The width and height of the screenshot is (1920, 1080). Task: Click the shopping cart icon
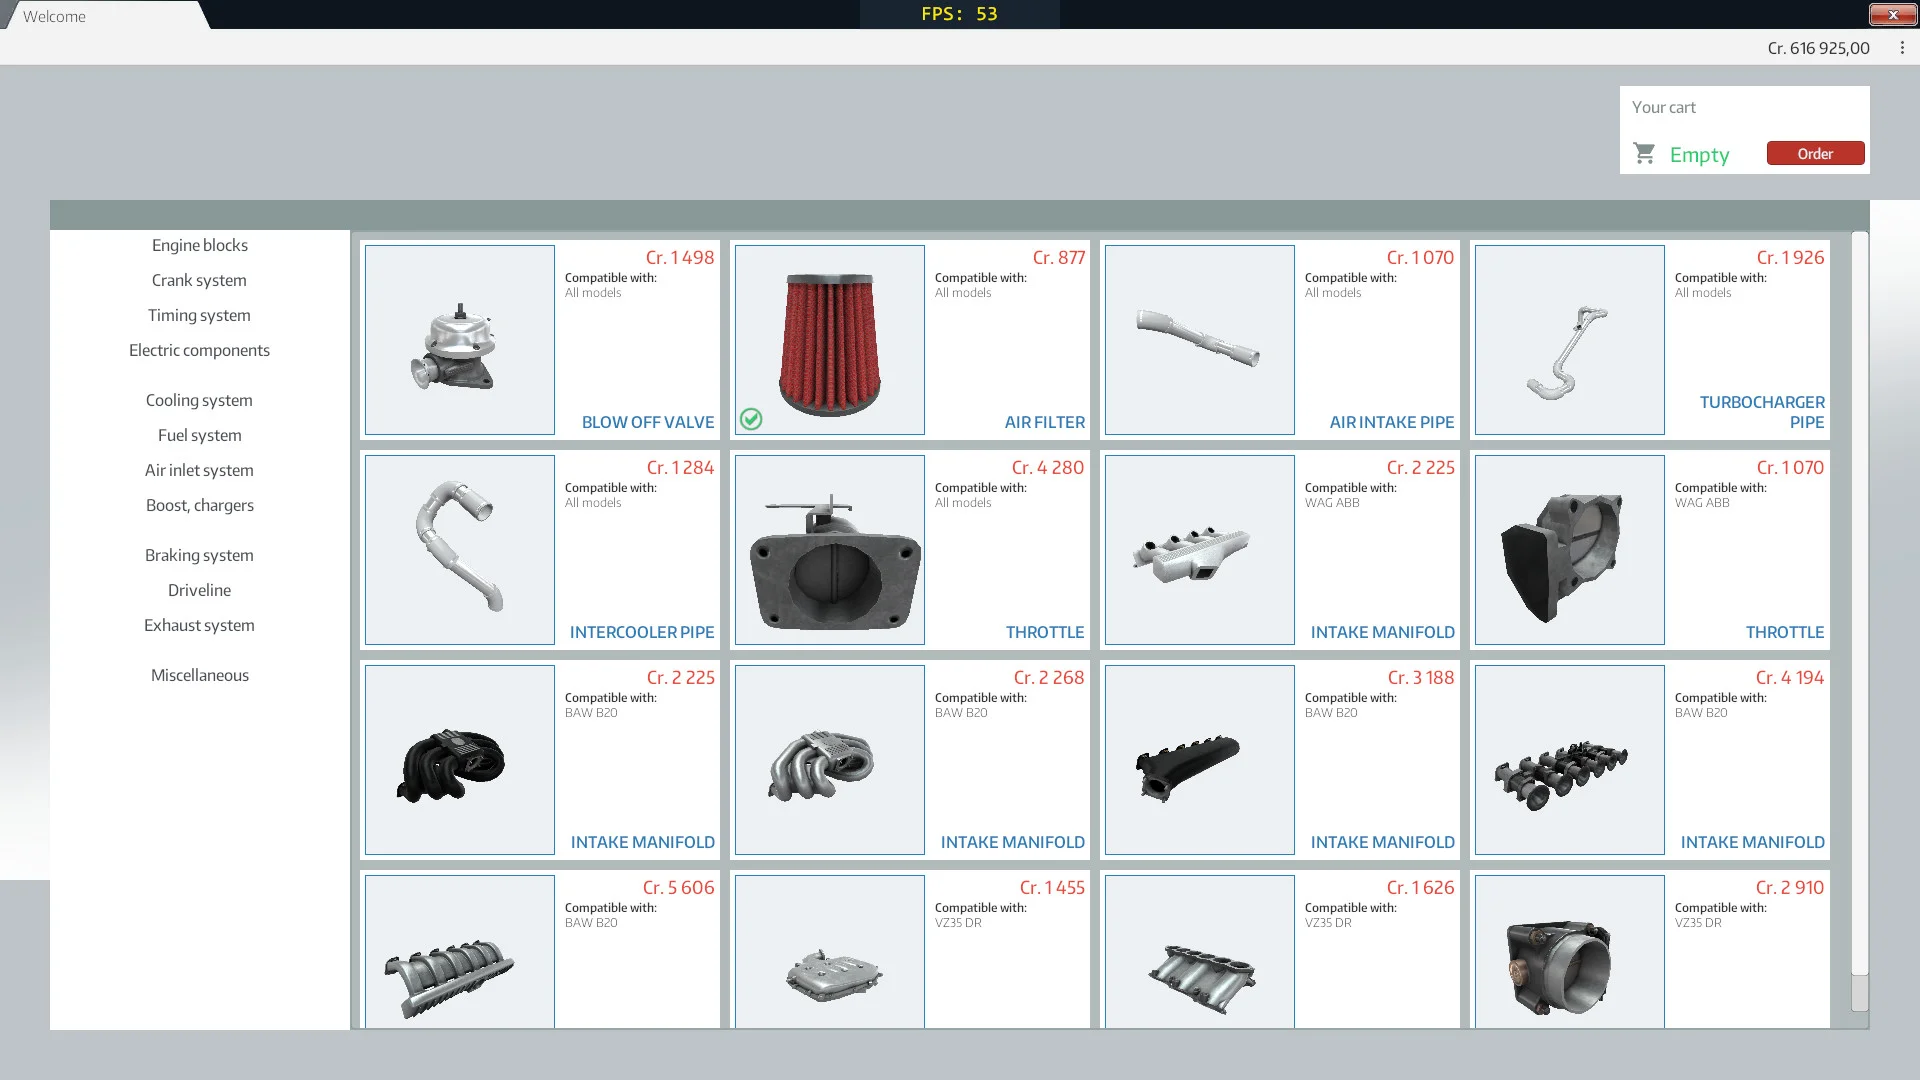pyautogui.click(x=1644, y=153)
